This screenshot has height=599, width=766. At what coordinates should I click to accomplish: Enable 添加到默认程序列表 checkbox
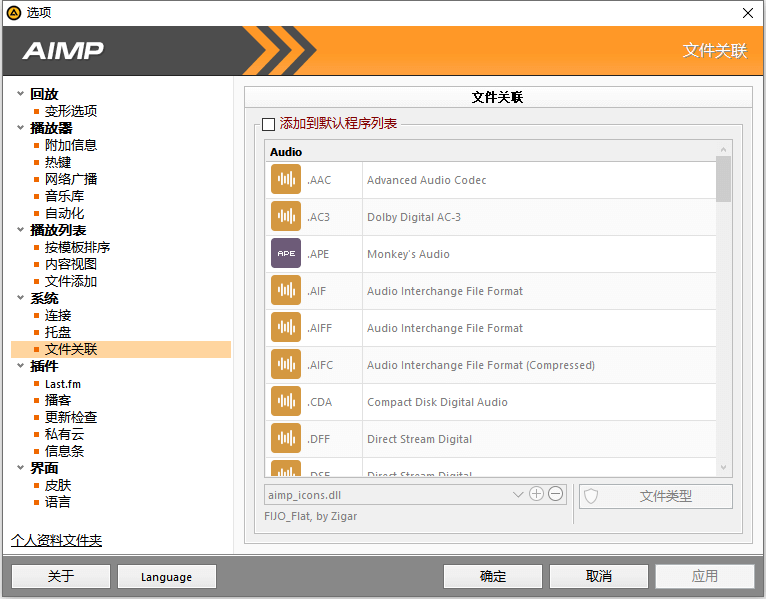(x=268, y=124)
